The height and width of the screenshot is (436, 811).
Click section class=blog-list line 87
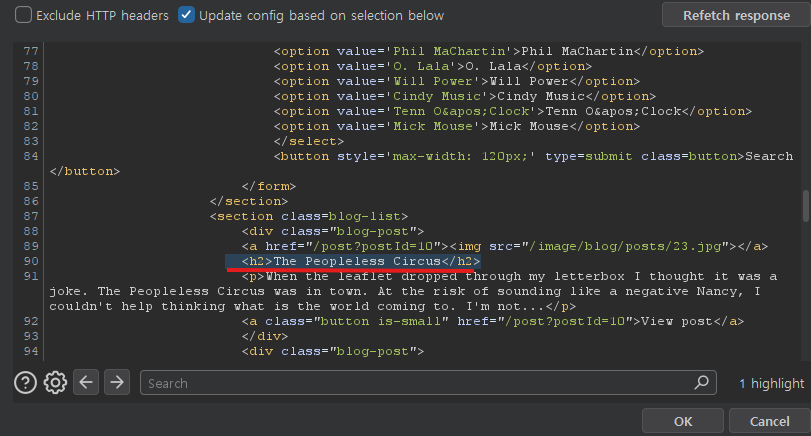[x=309, y=216]
